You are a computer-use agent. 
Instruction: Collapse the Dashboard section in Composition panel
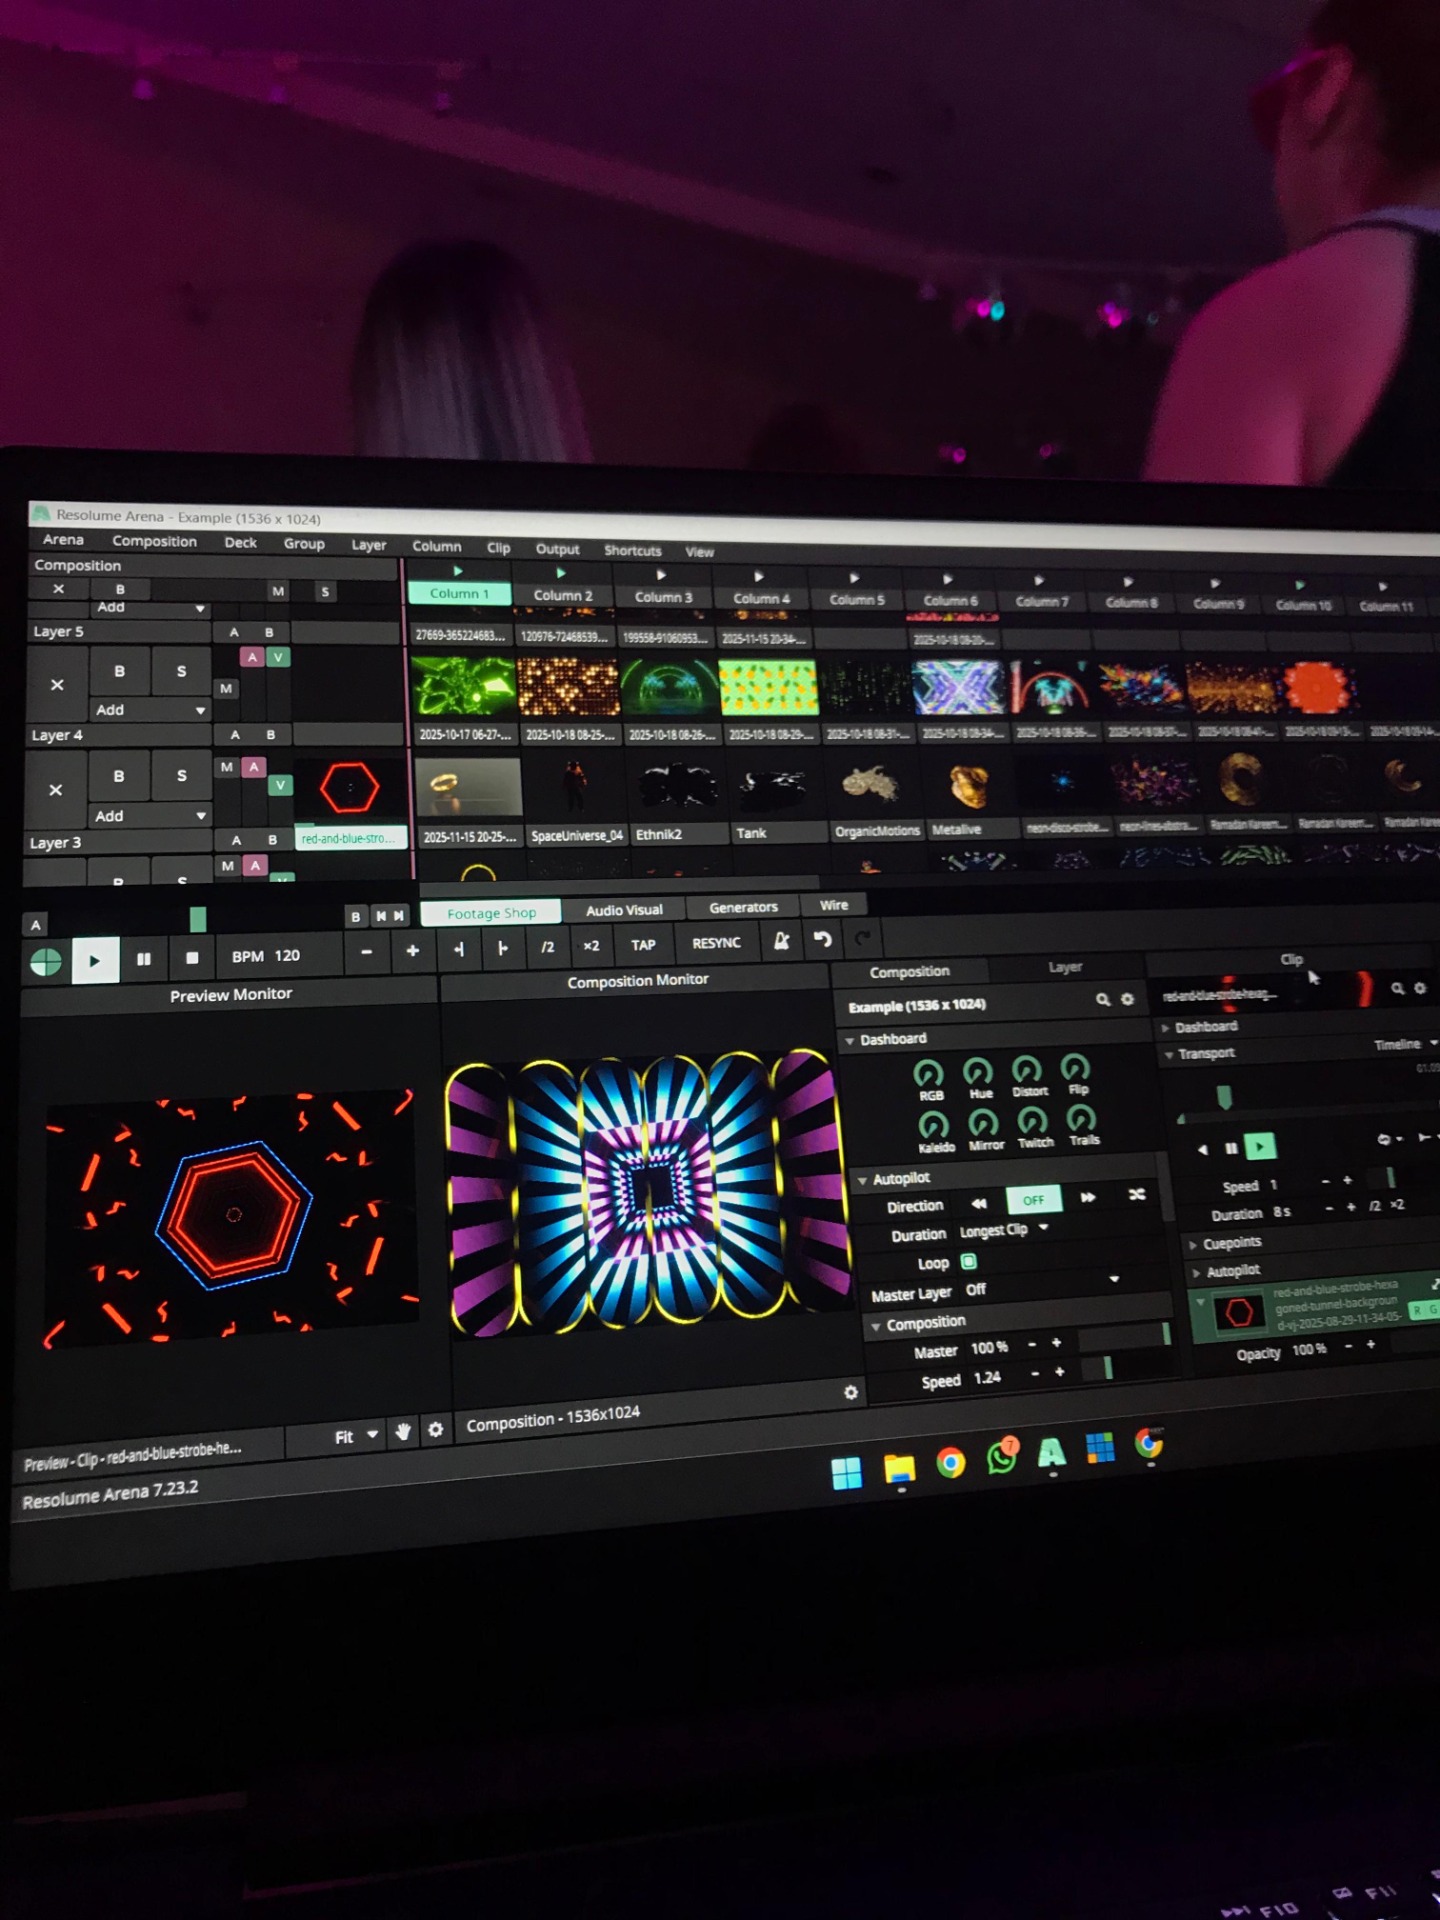point(850,1040)
